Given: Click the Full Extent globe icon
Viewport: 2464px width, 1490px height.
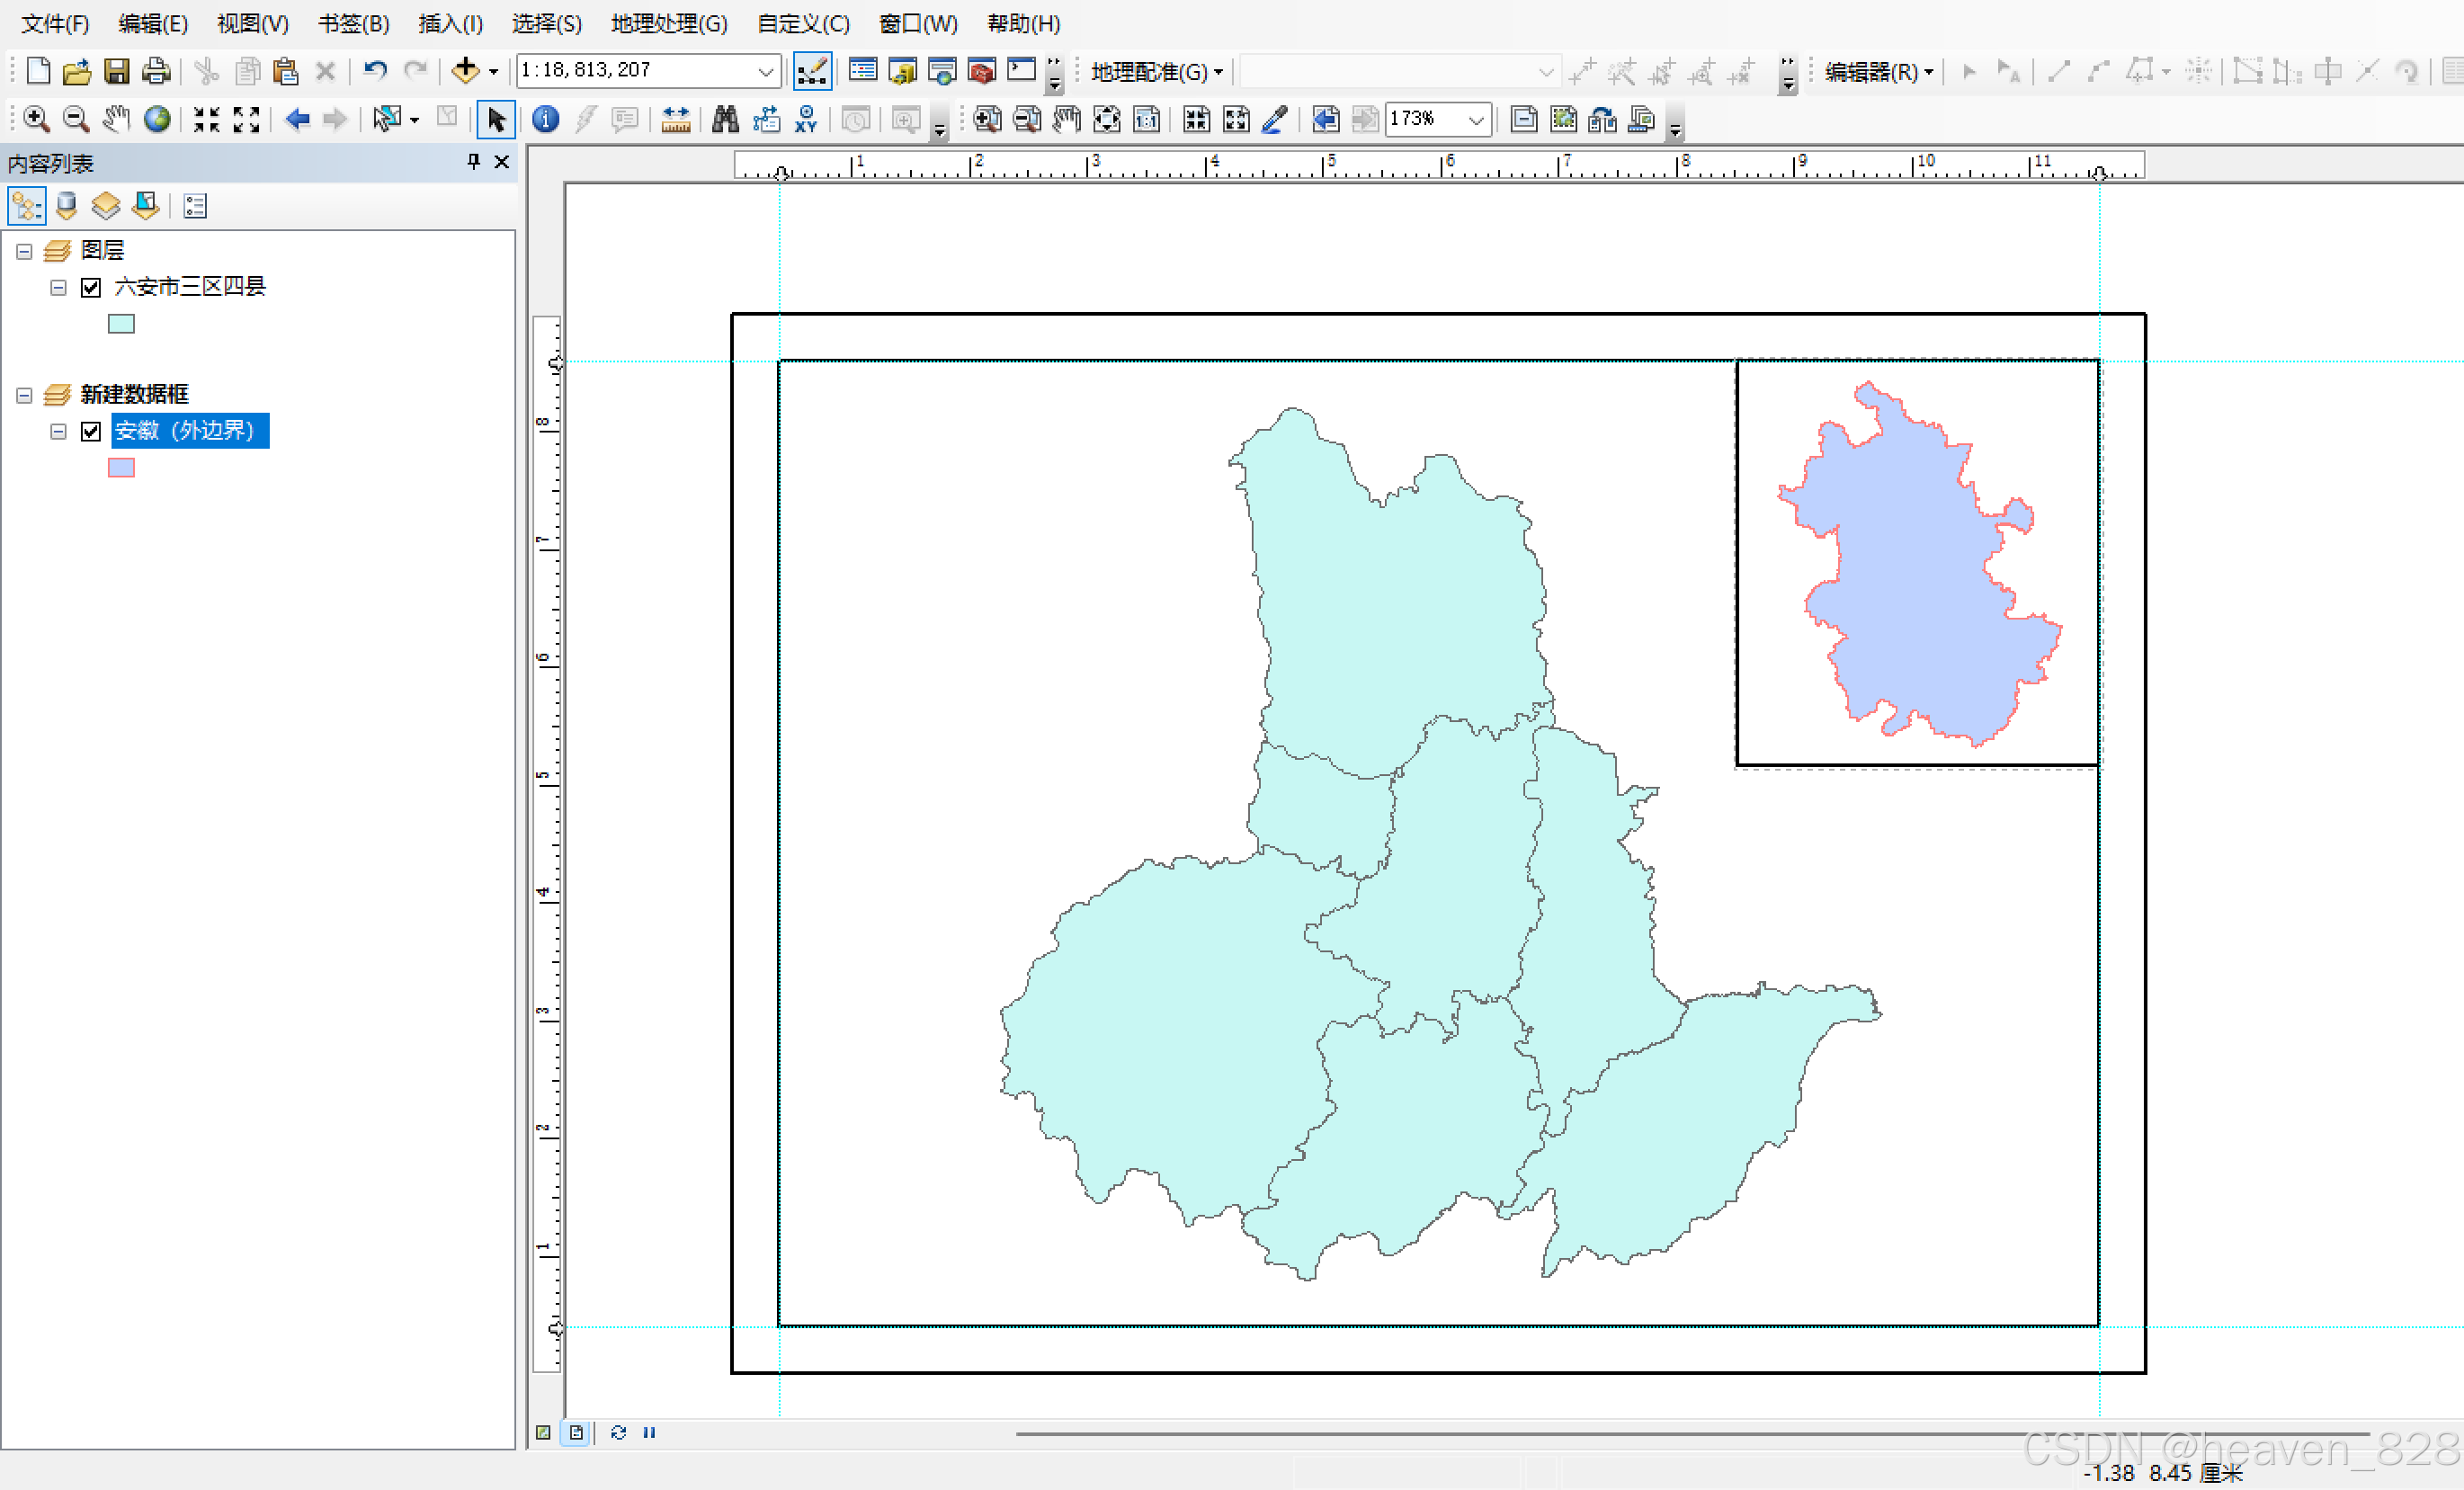Looking at the screenshot, I should click(157, 120).
